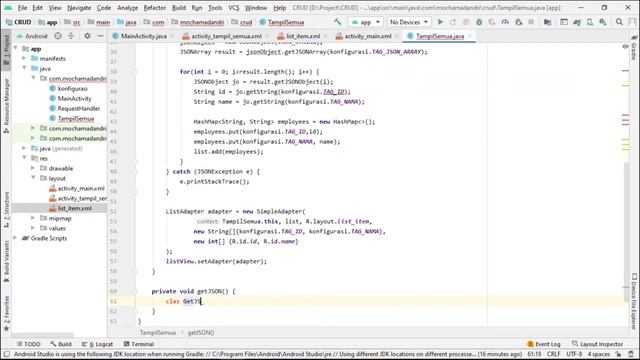Open the Resource Manager side panel
This screenshot has height=360, width=640.
pos(6,106)
